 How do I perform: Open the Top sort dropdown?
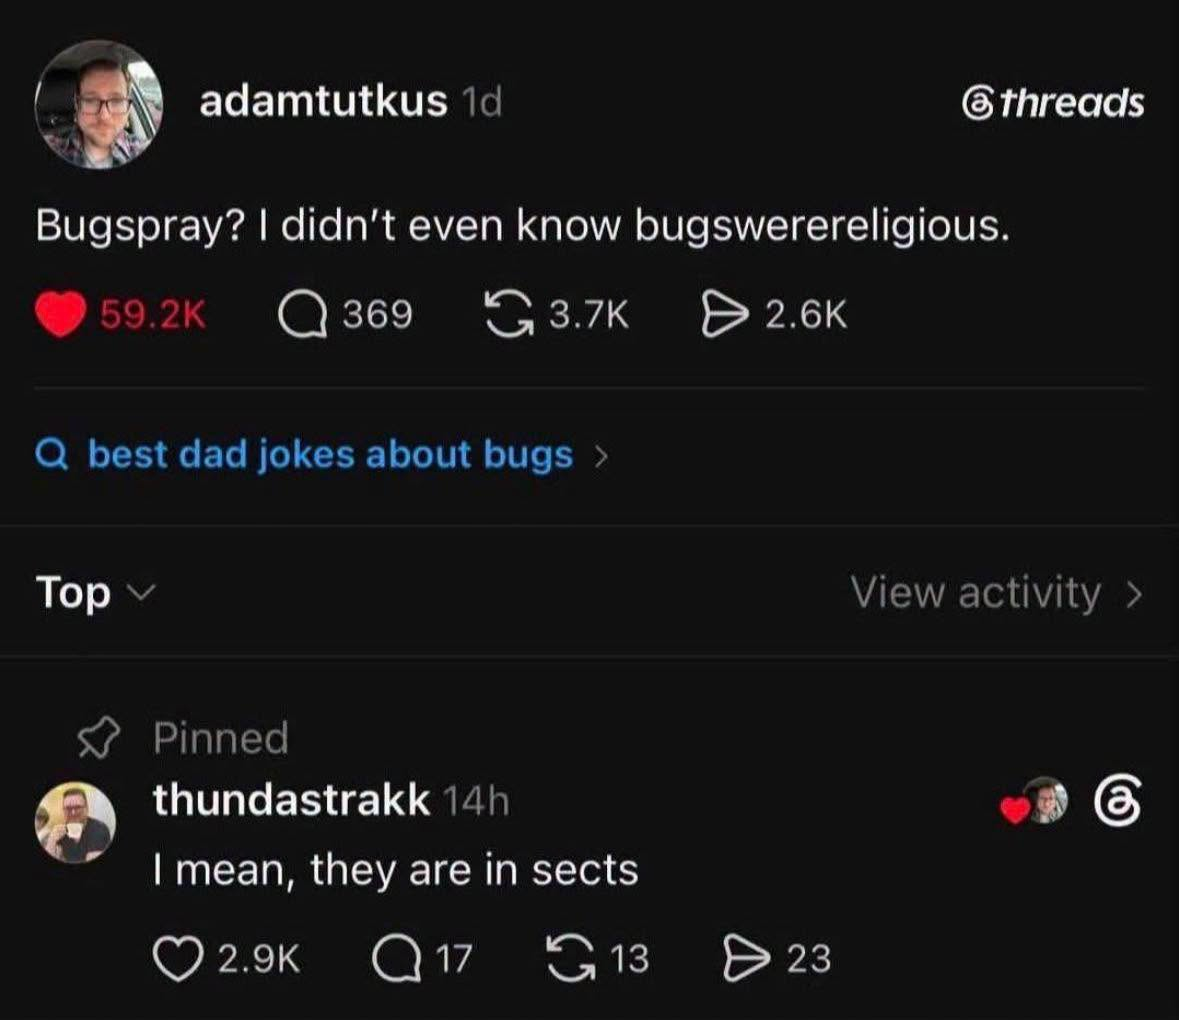(95, 592)
